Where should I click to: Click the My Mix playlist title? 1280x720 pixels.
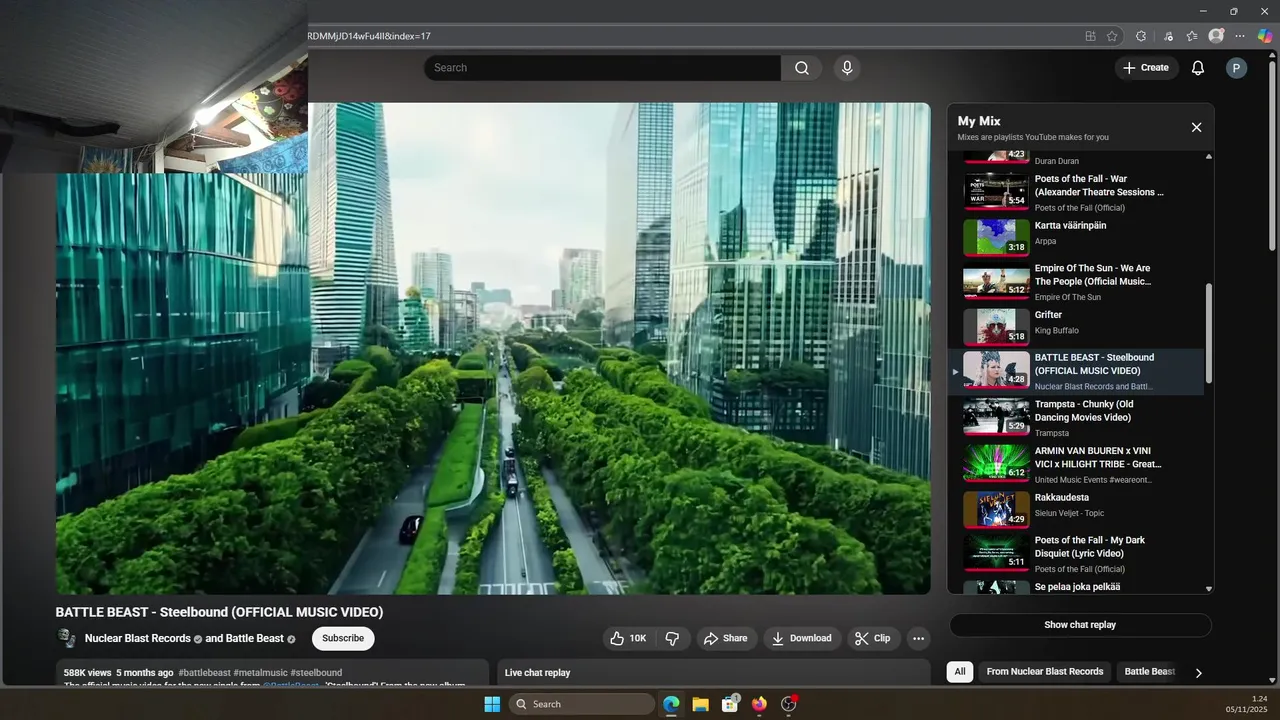979,121
